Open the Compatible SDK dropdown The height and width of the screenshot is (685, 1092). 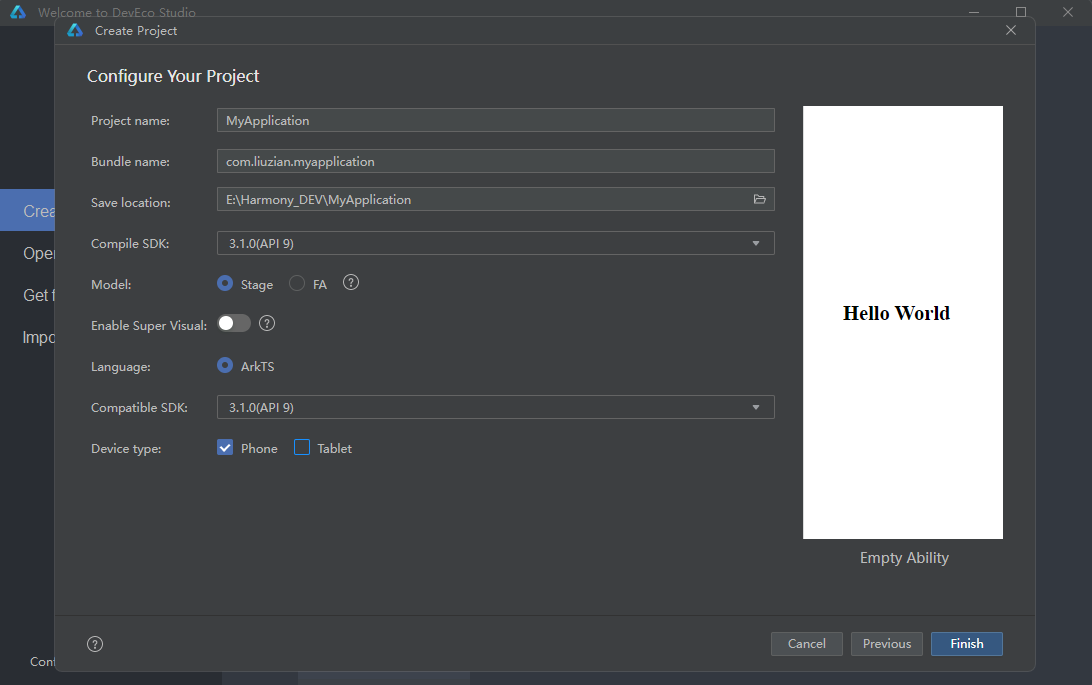496,407
